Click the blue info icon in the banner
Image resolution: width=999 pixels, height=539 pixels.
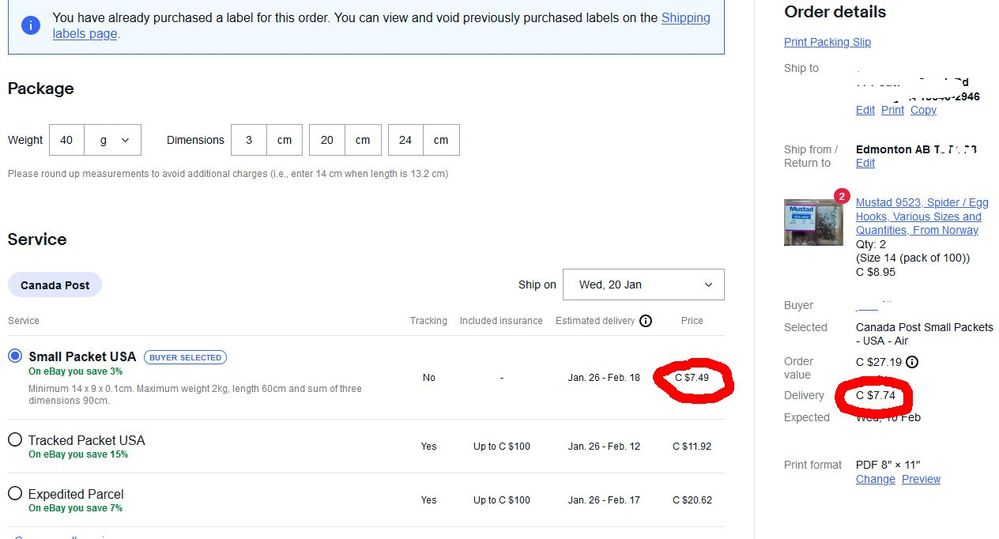pyautogui.click(x=31, y=26)
